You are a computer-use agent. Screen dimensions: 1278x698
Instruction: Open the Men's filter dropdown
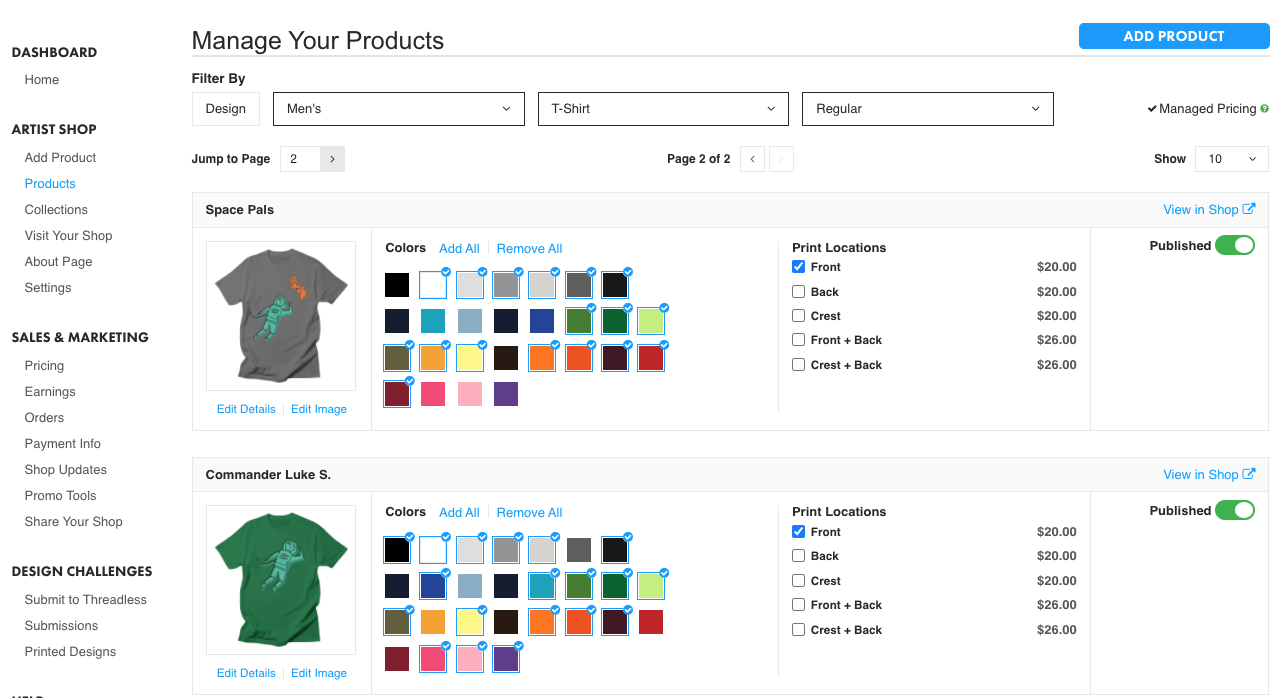(x=399, y=109)
